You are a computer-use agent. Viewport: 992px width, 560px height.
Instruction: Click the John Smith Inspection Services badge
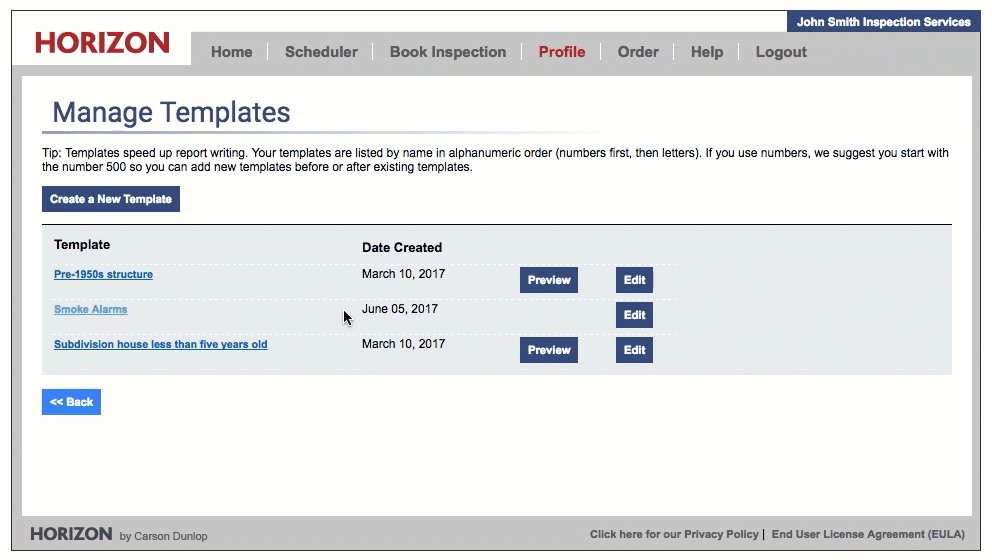[883, 22]
